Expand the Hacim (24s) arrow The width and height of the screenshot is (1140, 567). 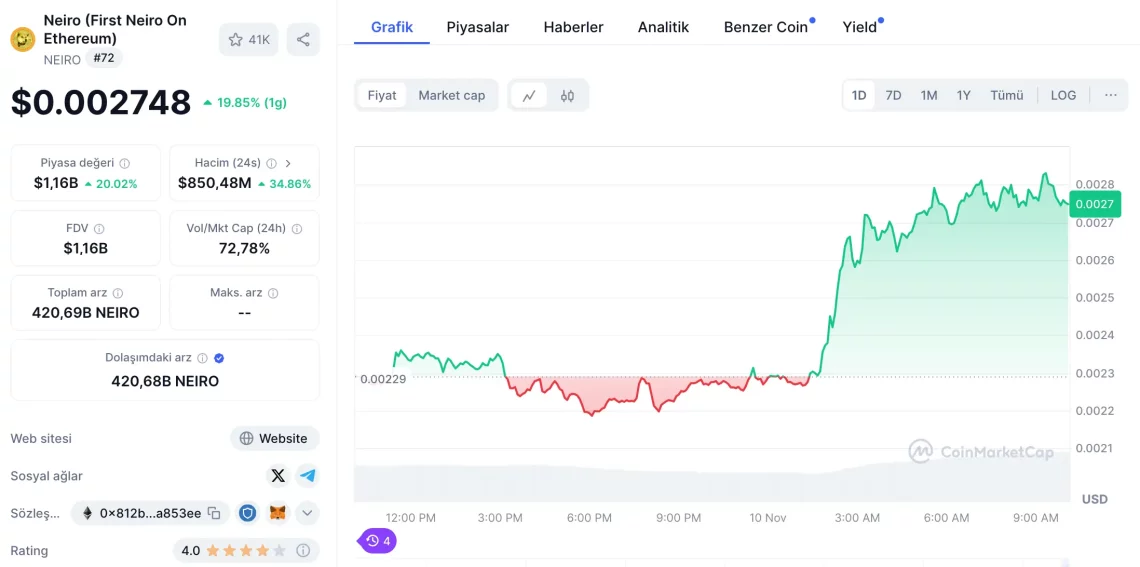pos(288,163)
